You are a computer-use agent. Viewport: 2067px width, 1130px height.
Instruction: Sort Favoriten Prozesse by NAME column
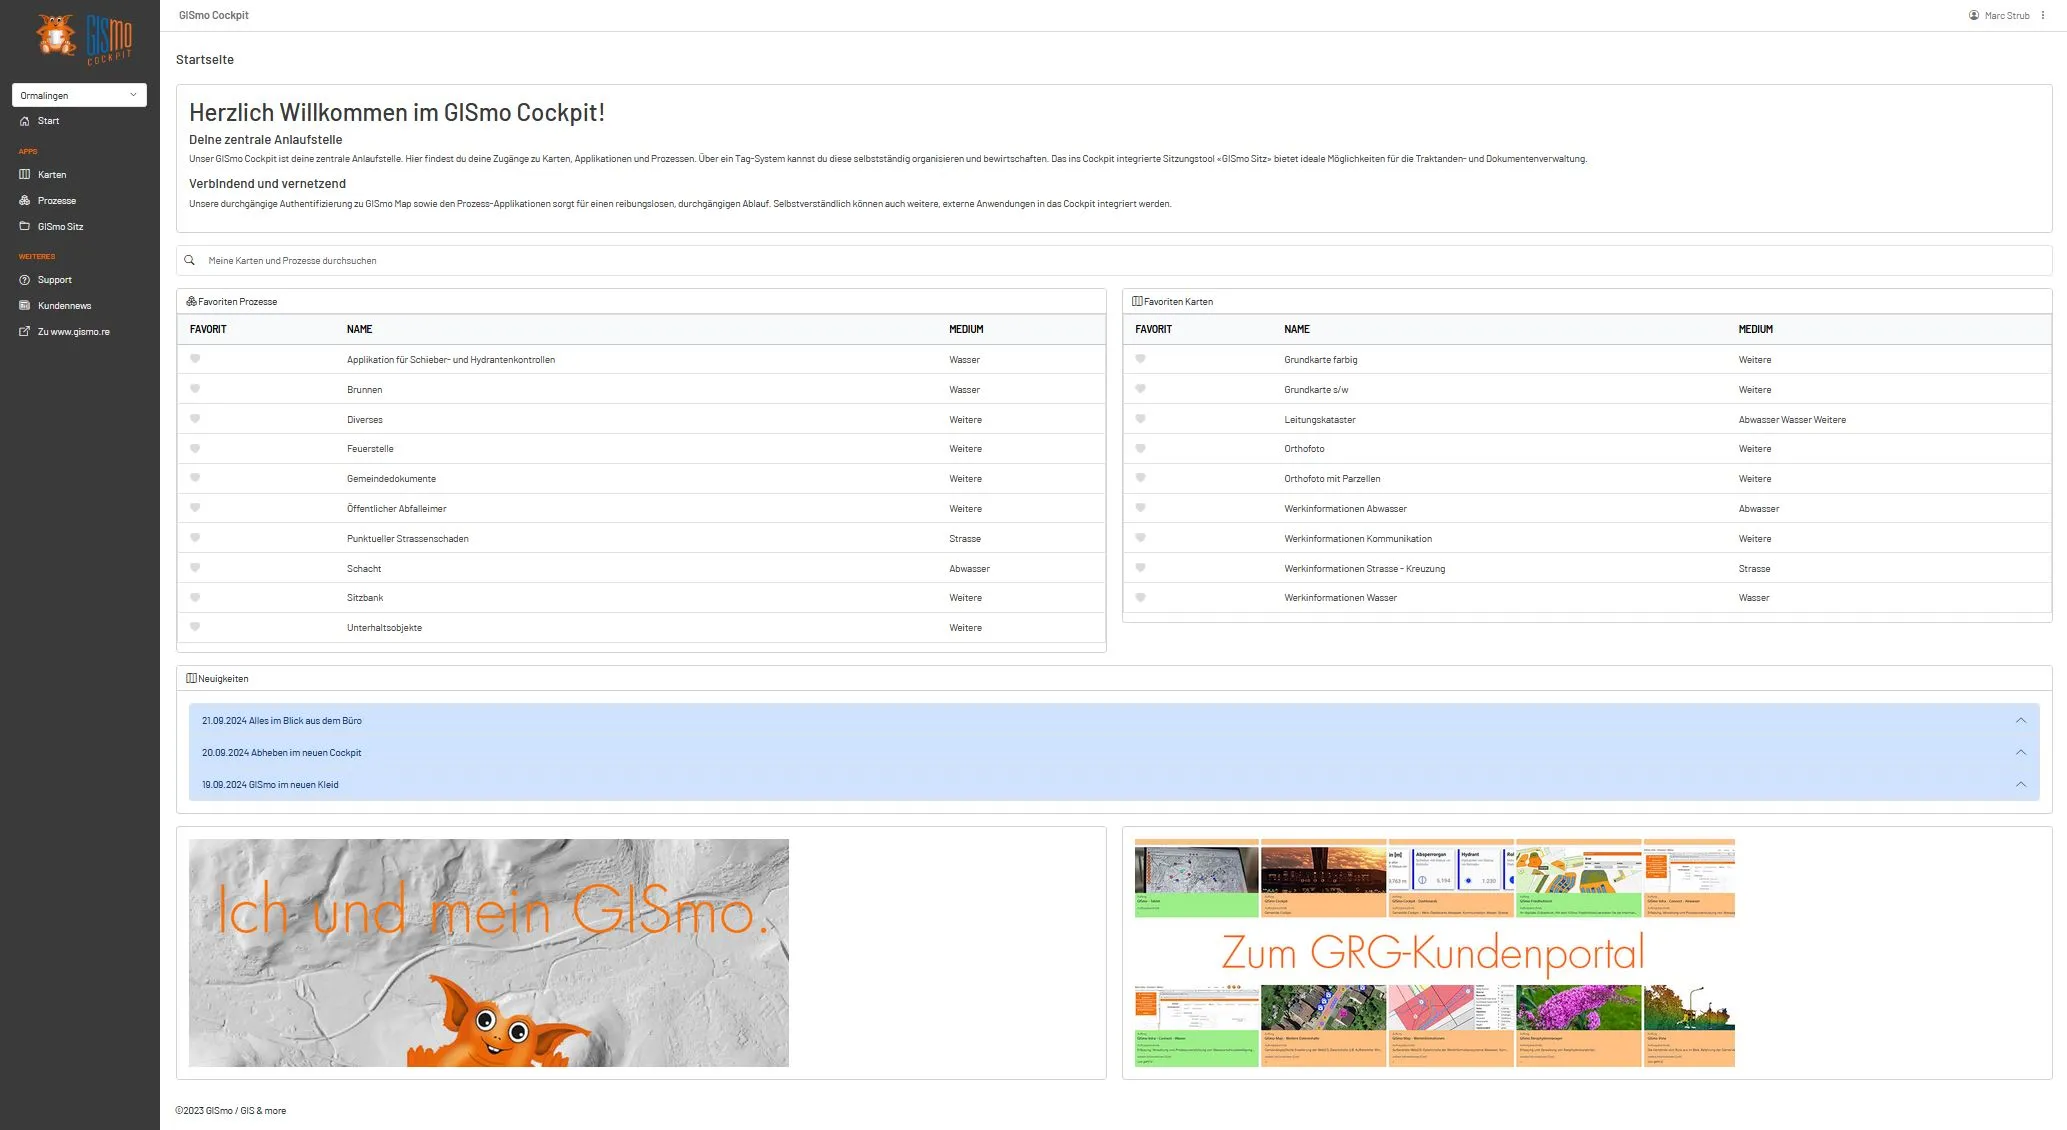coord(359,329)
